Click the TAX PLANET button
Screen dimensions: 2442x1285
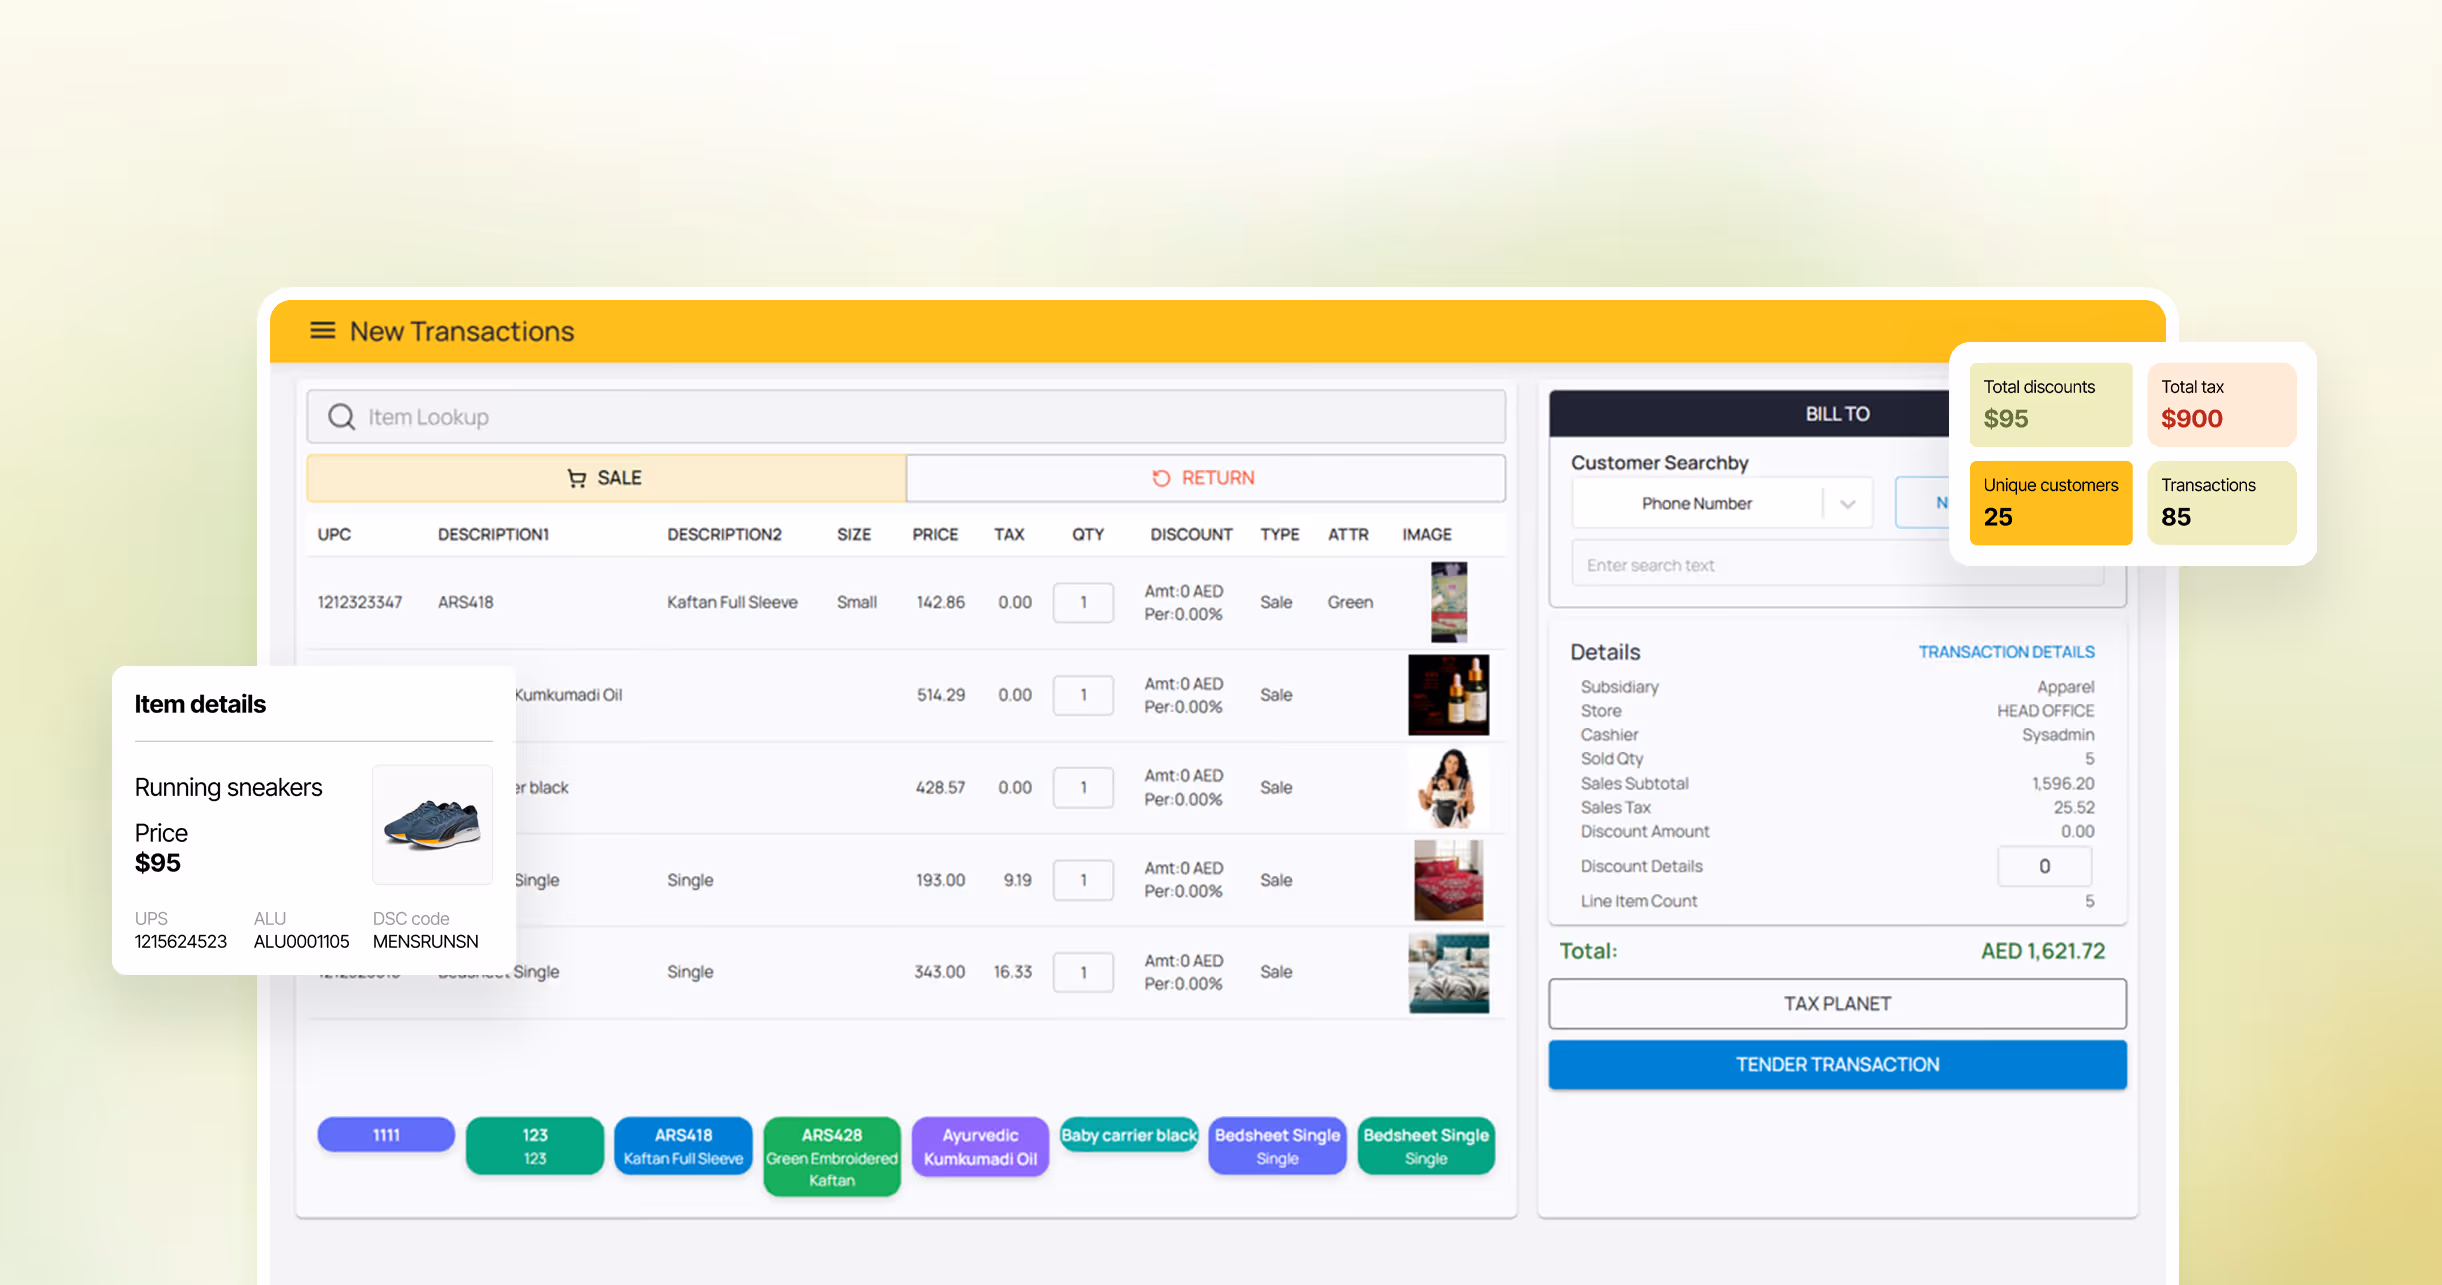(x=1837, y=1003)
